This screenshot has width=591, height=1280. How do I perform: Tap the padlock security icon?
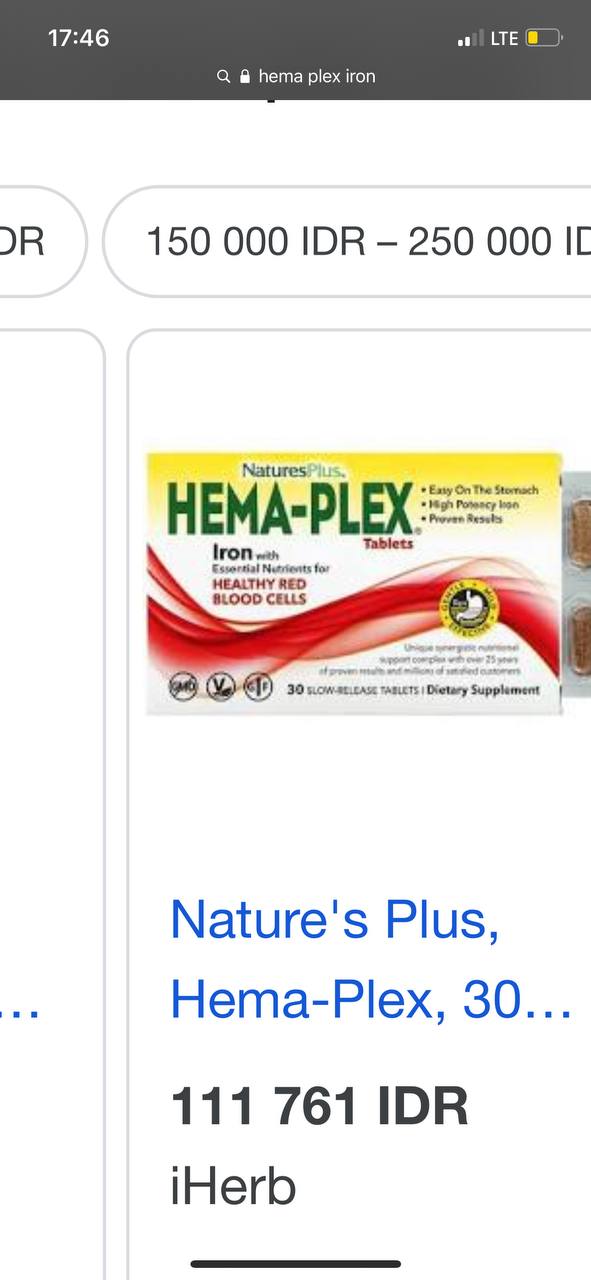tap(244, 76)
